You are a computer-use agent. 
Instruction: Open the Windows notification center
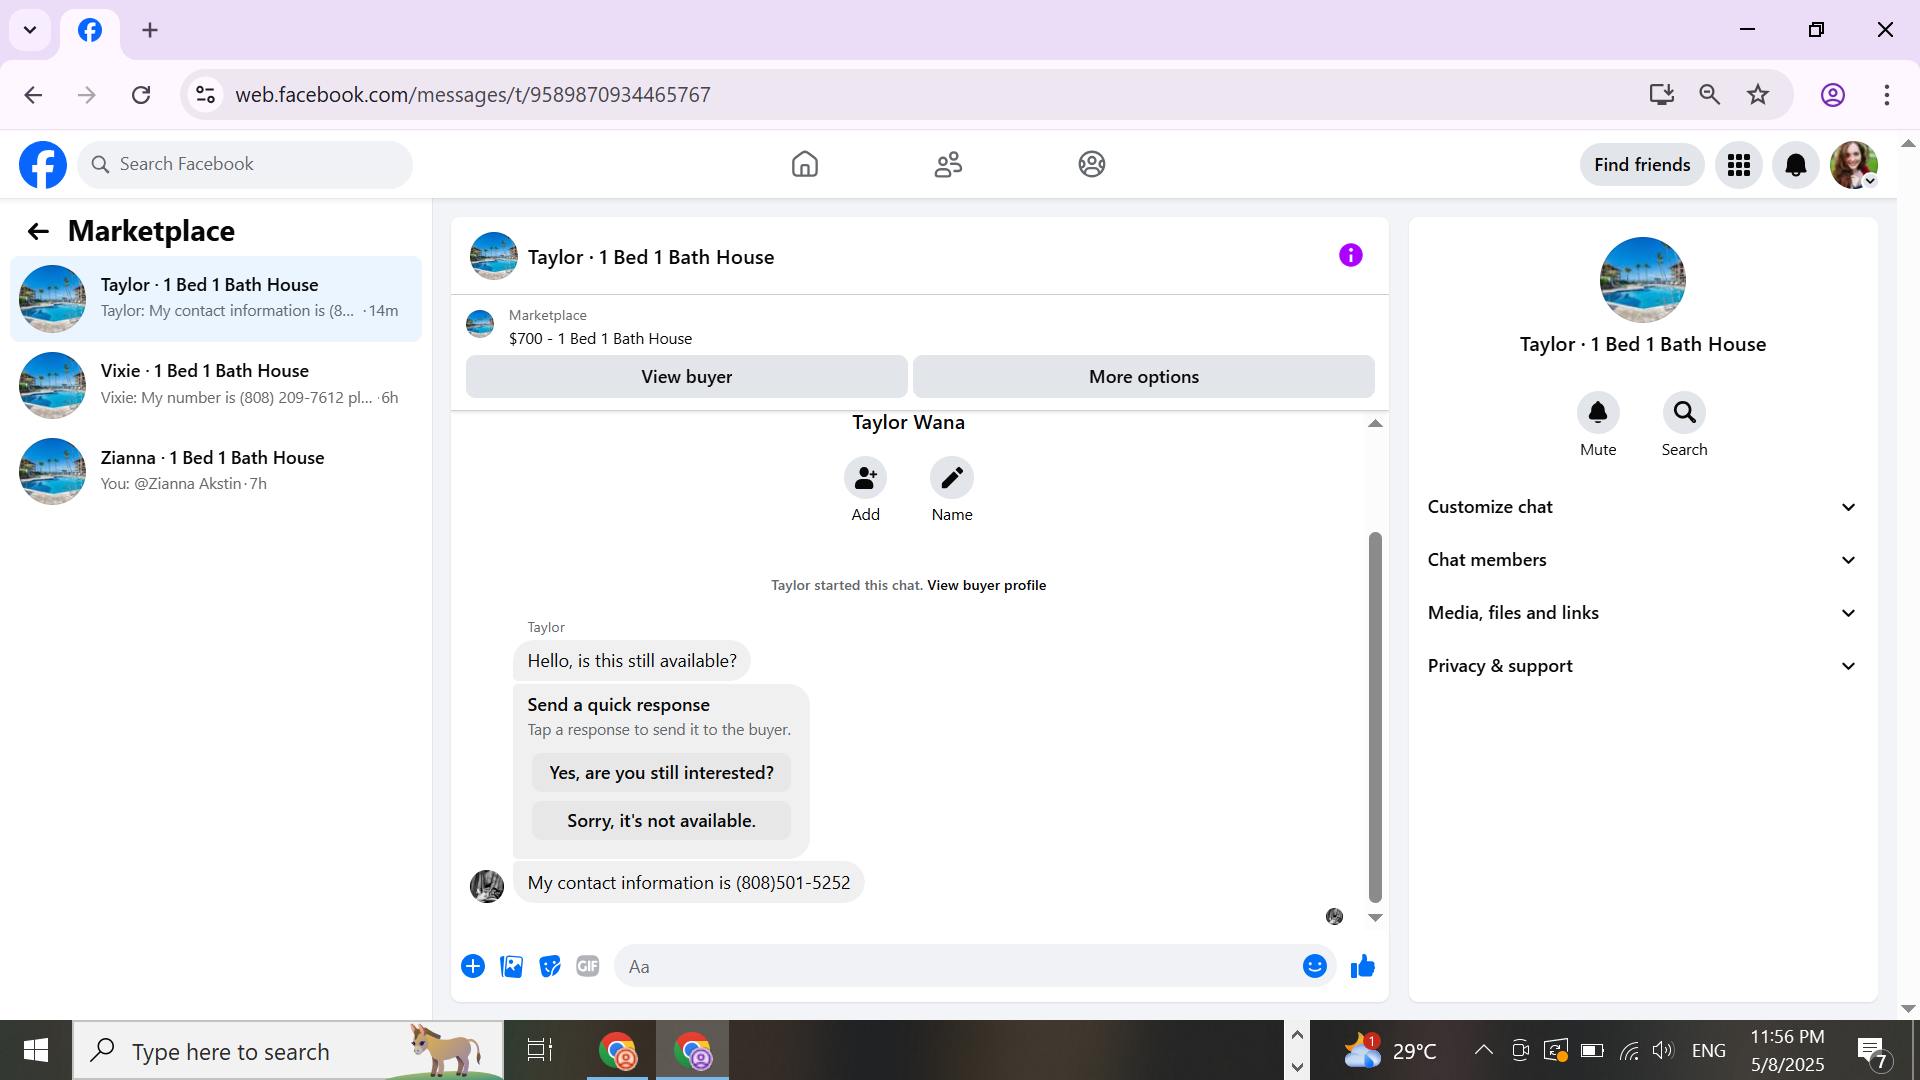click(x=1872, y=1052)
